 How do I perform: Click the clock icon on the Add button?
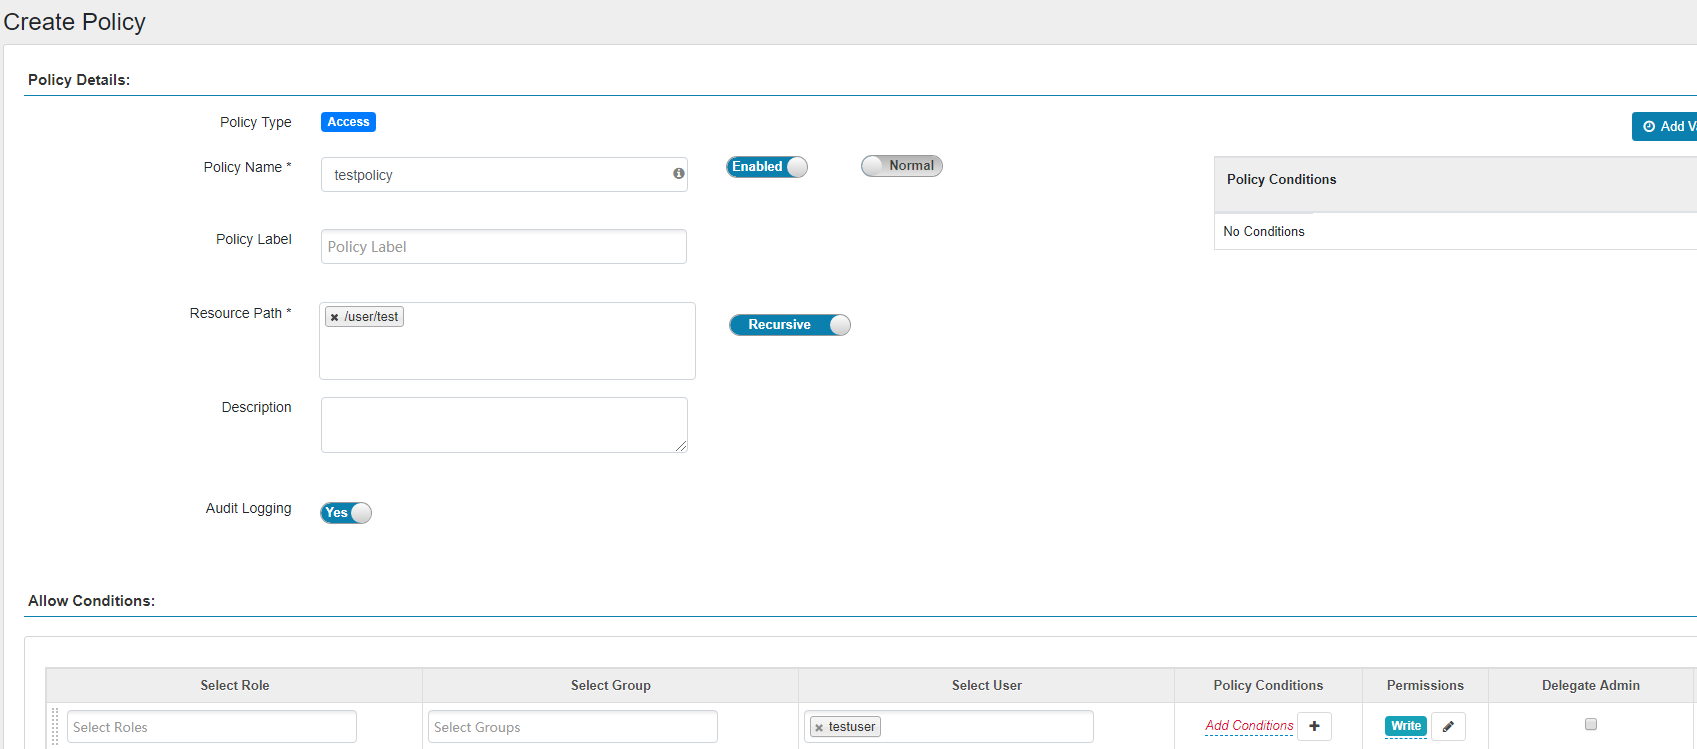click(x=1649, y=127)
